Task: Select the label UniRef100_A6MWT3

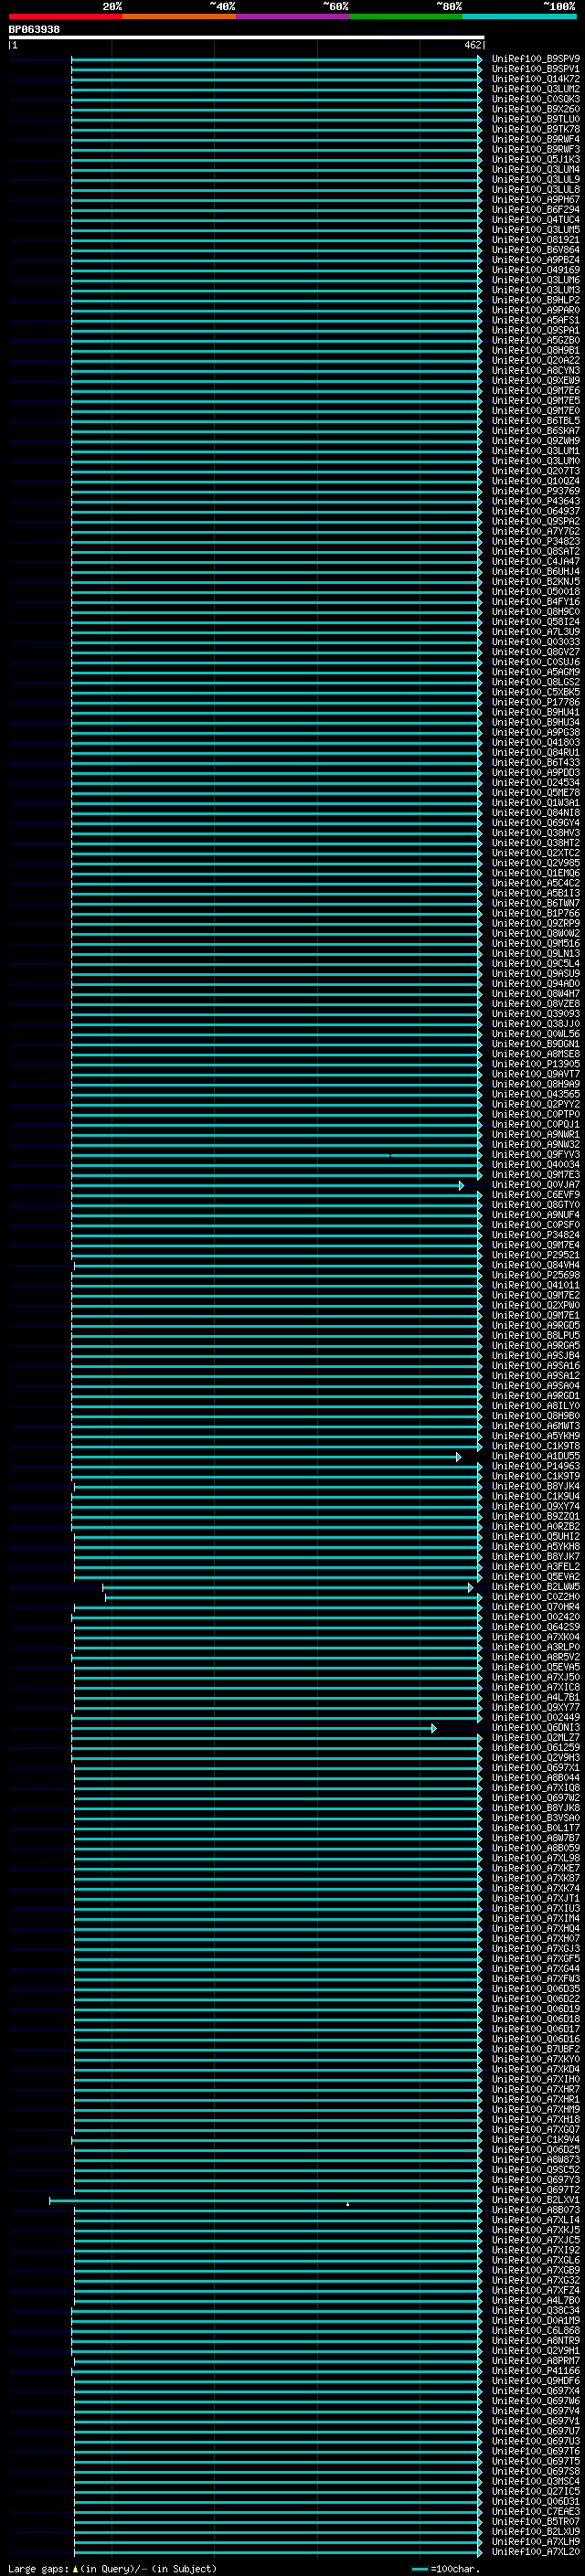Action: 535,1426
